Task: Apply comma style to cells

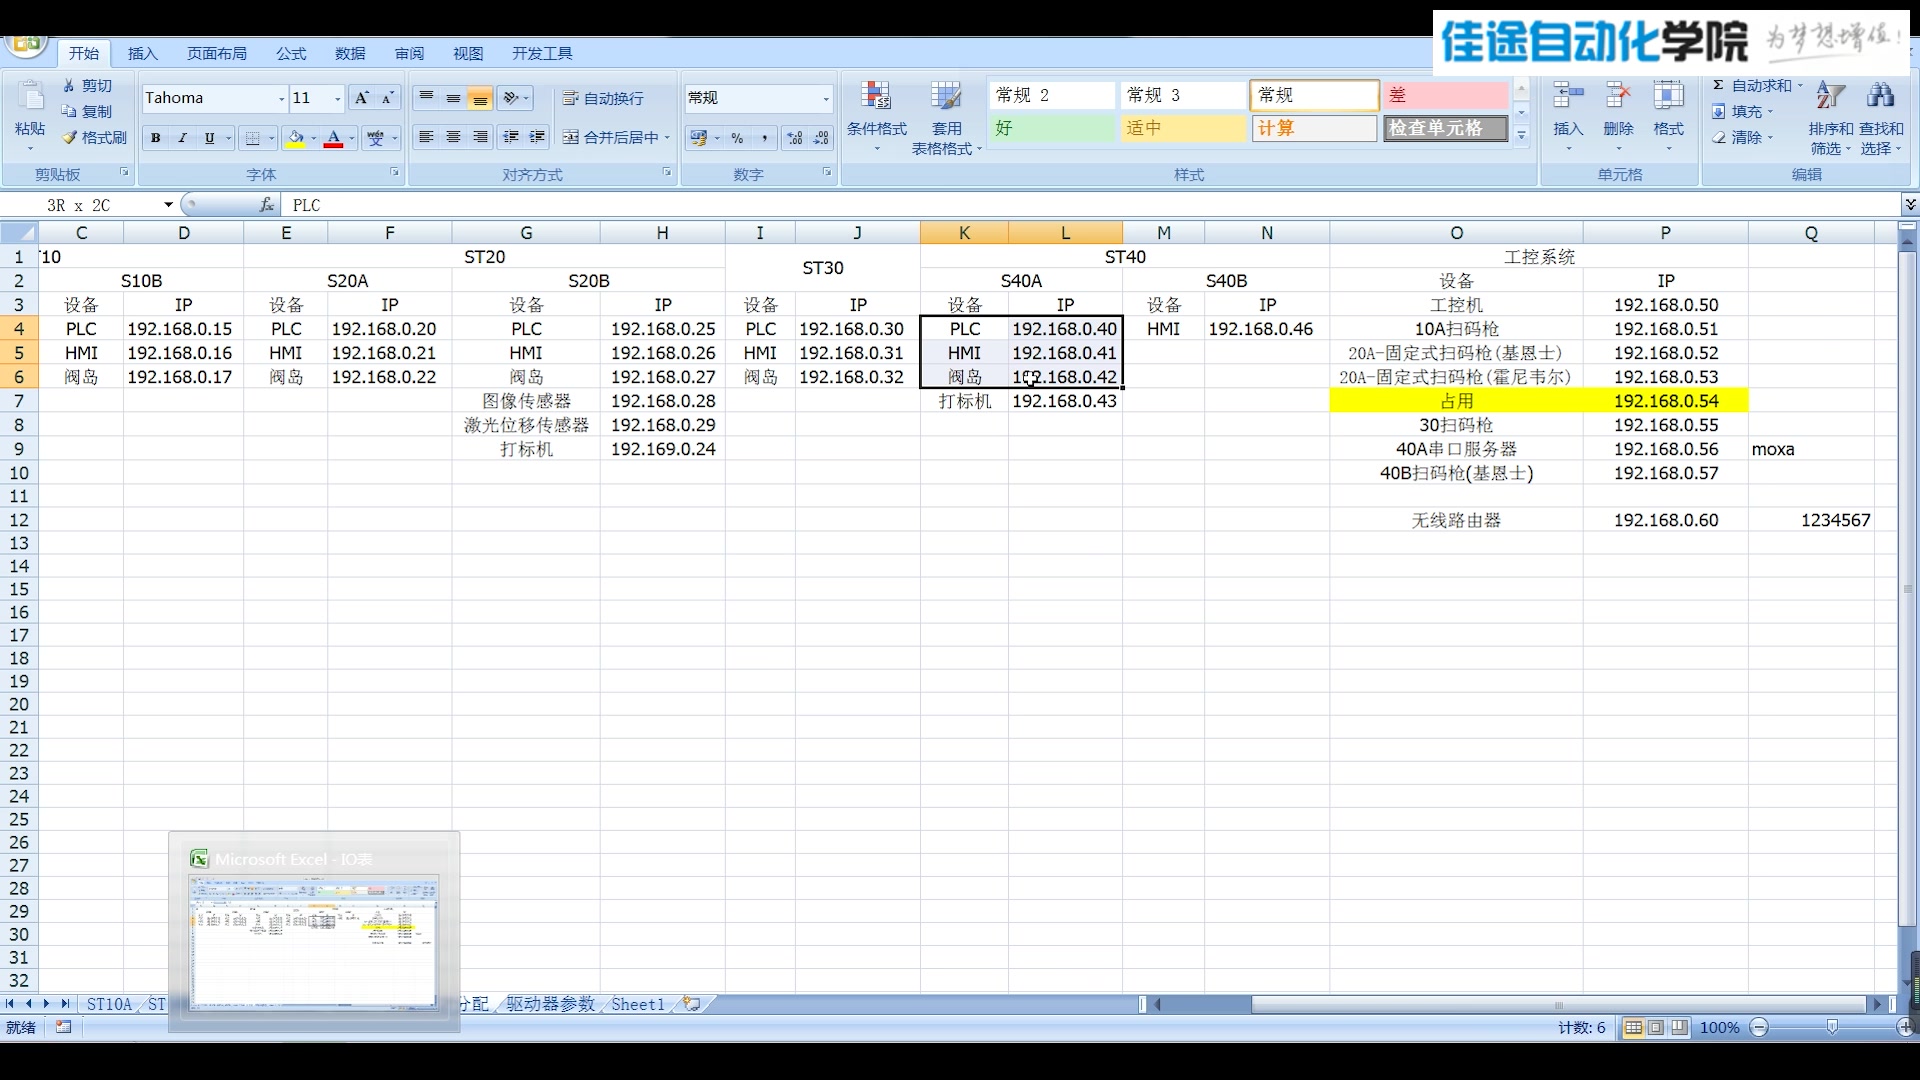Action: point(765,138)
